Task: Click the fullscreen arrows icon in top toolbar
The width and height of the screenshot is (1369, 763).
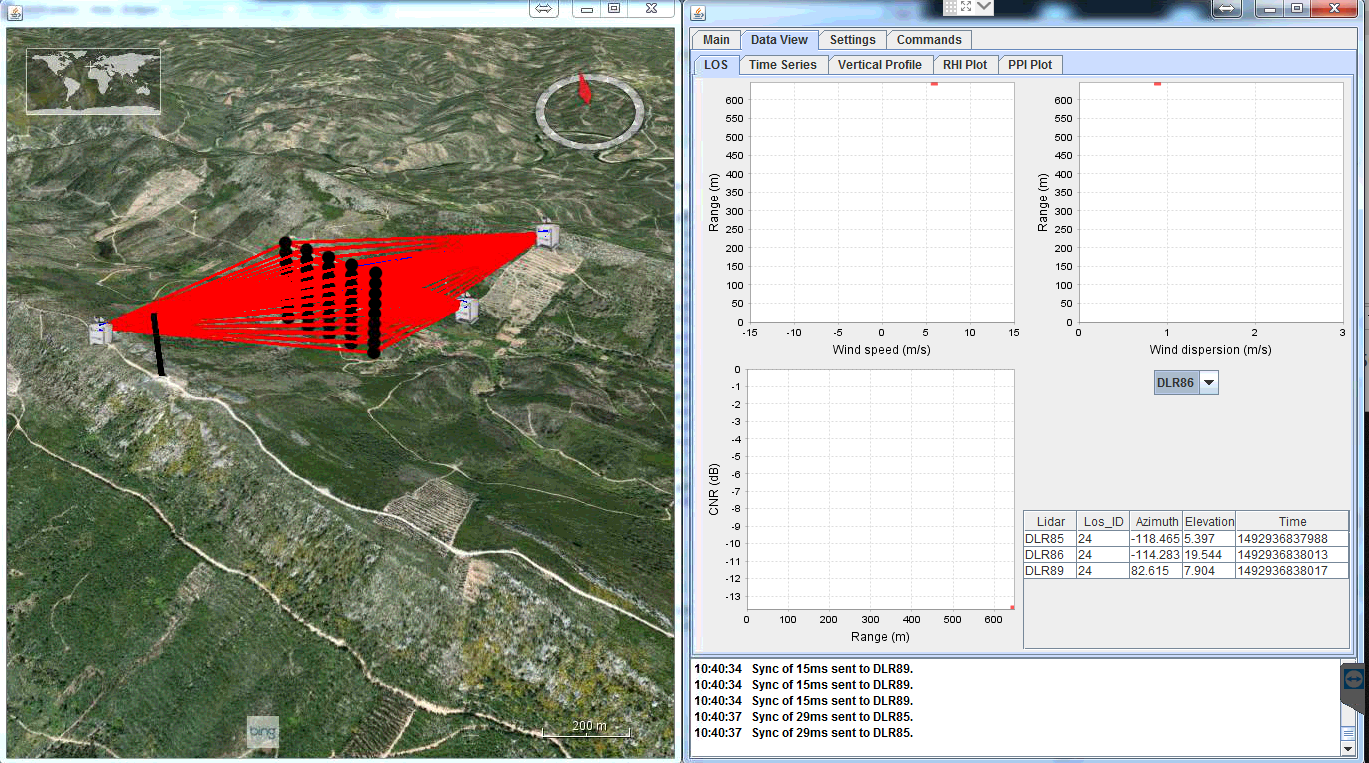Action: pyautogui.click(x=966, y=7)
